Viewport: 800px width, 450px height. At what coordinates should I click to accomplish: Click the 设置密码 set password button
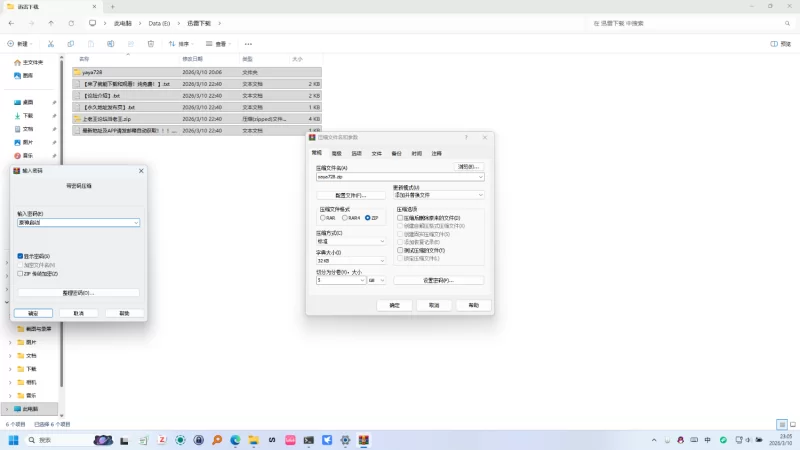coord(438,280)
